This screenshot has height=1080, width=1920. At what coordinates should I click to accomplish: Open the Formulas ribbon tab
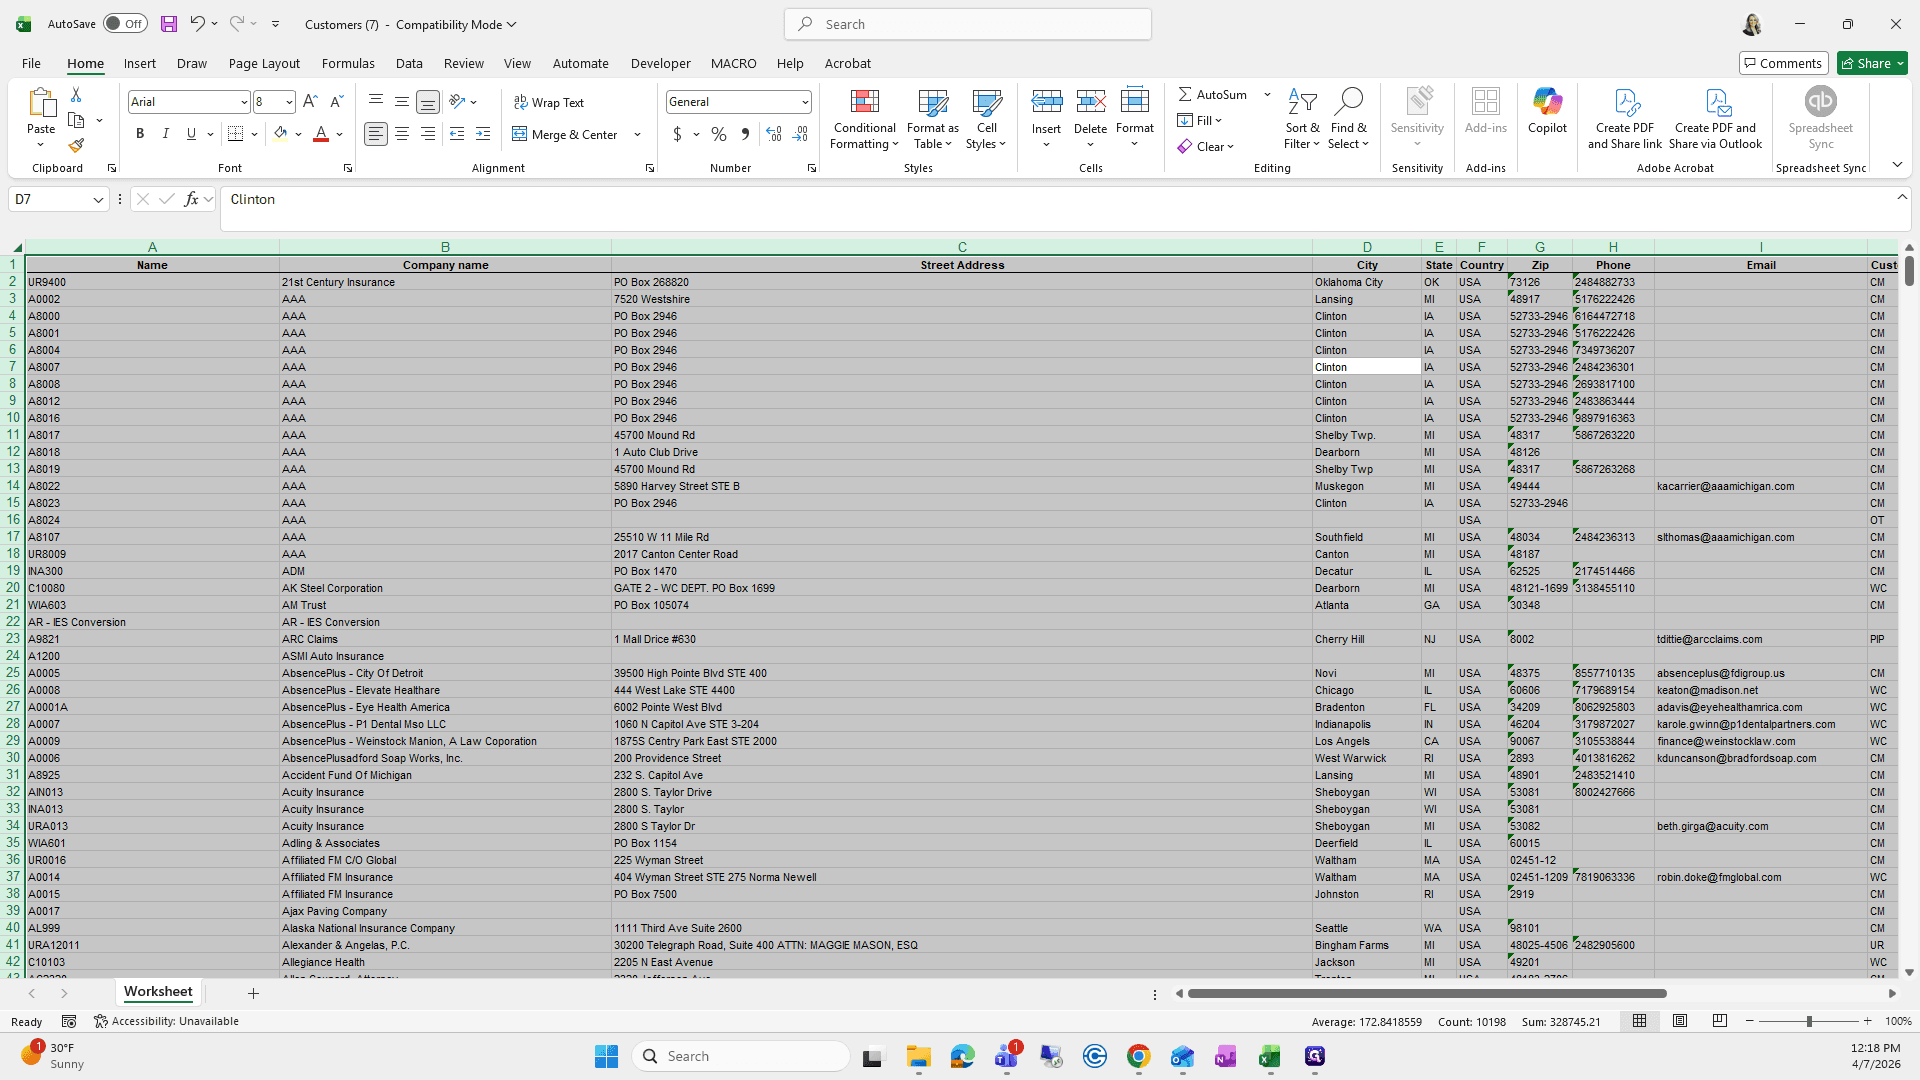coord(348,63)
